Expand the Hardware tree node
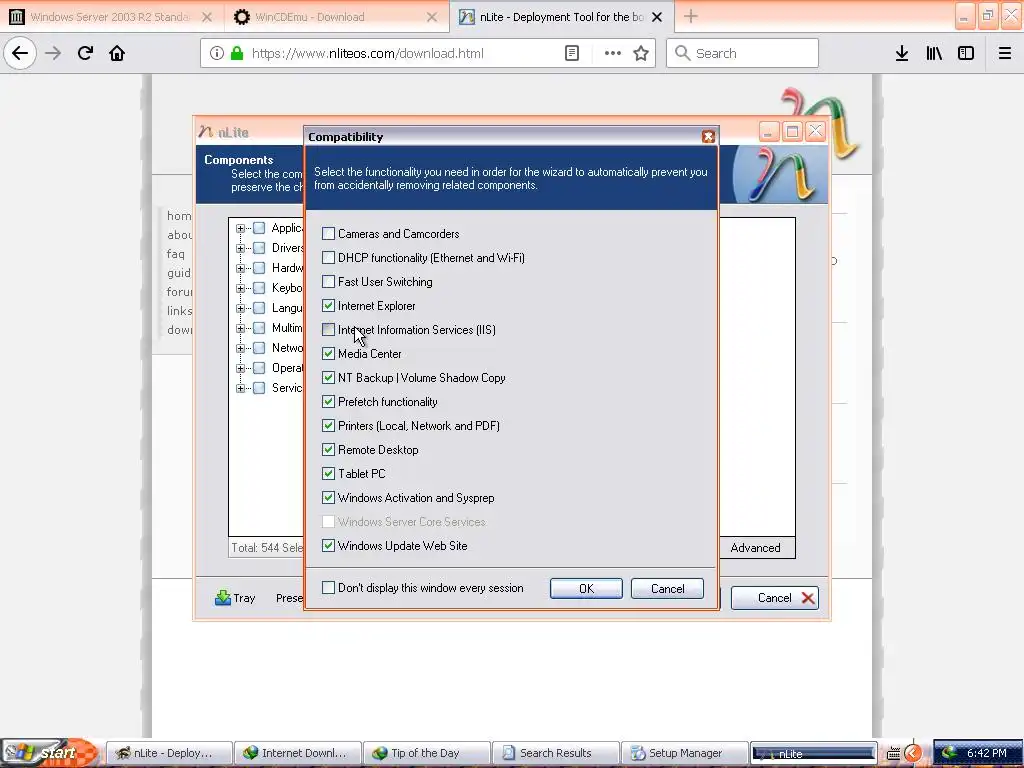This screenshot has height=768, width=1024. [240, 268]
